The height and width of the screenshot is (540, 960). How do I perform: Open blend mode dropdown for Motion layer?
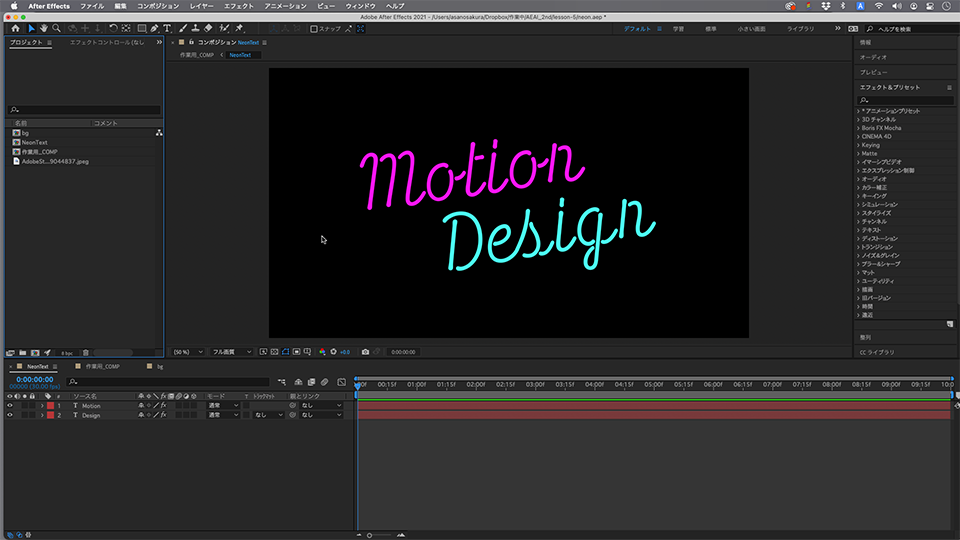(223, 405)
